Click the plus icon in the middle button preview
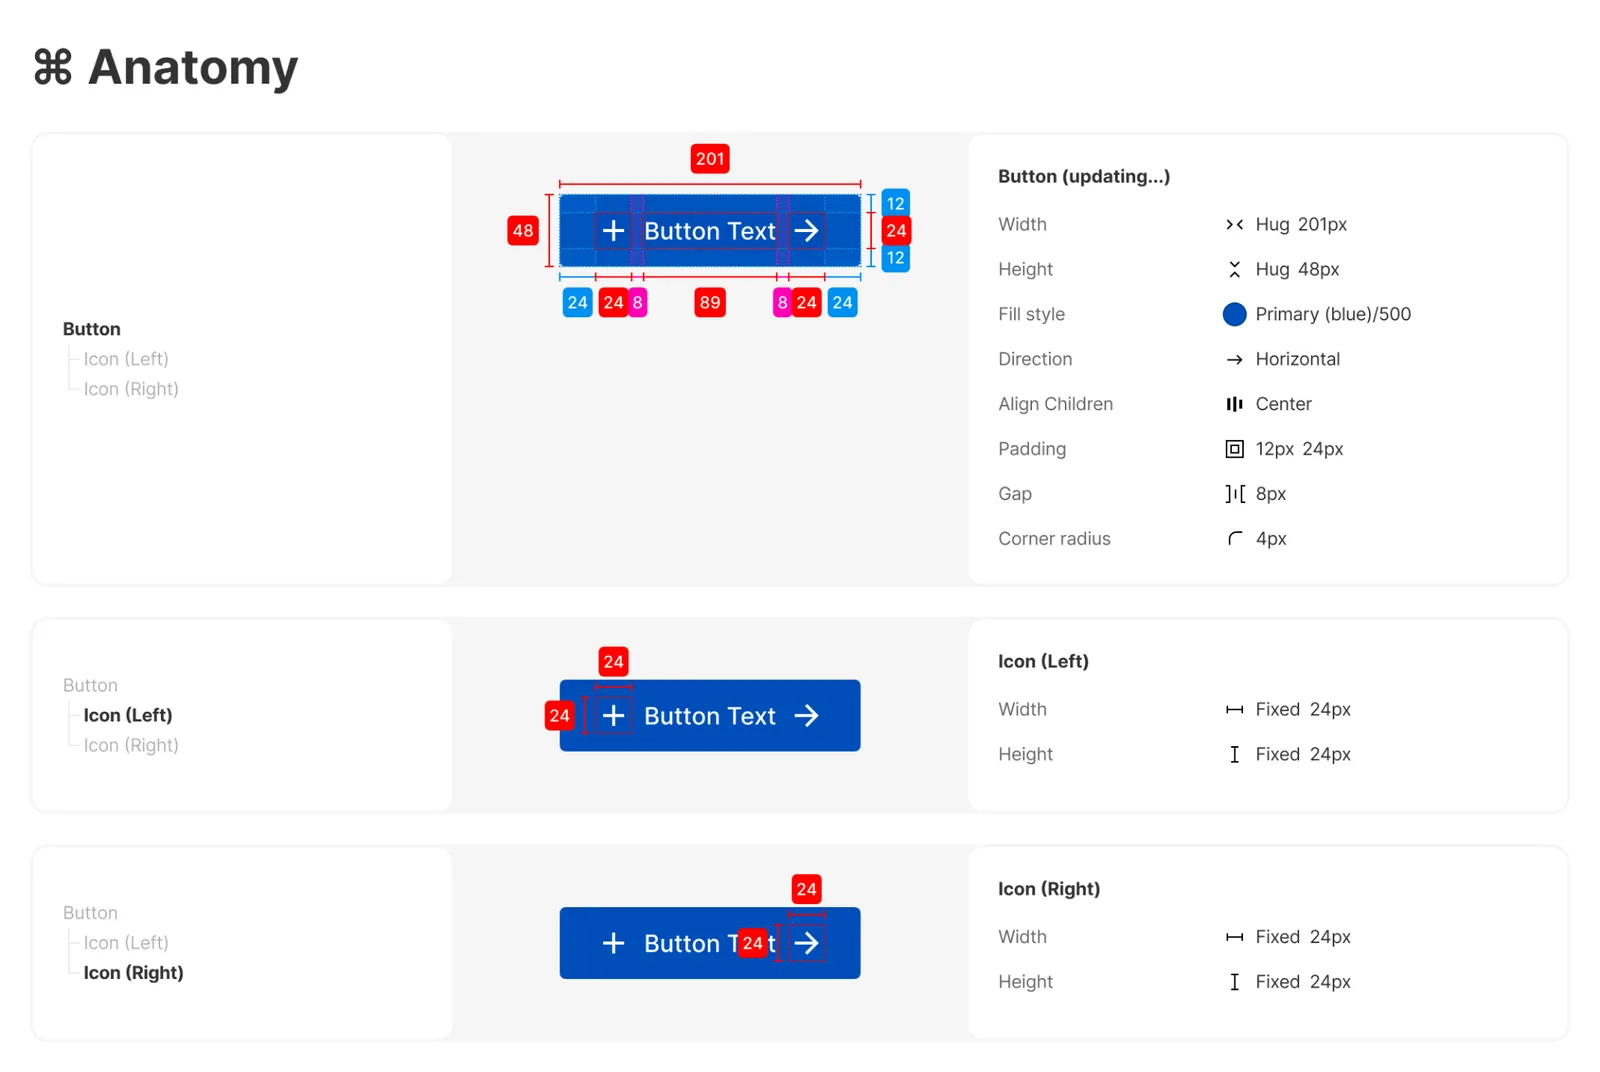The width and height of the screenshot is (1600, 1072). 613,716
